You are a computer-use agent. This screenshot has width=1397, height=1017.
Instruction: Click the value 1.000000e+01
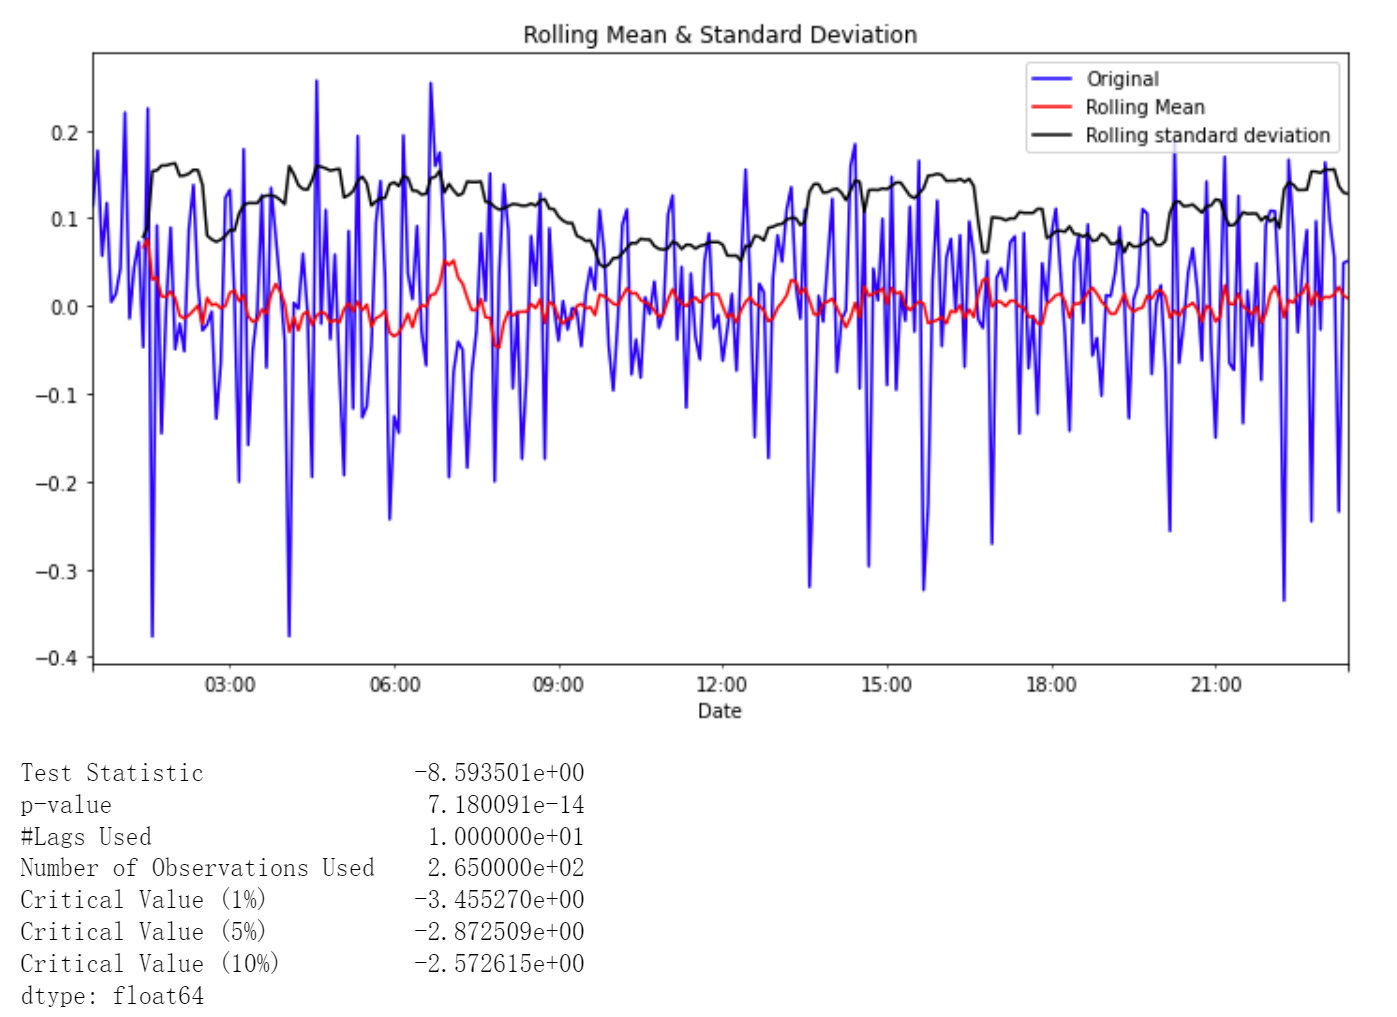coord(506,837)
